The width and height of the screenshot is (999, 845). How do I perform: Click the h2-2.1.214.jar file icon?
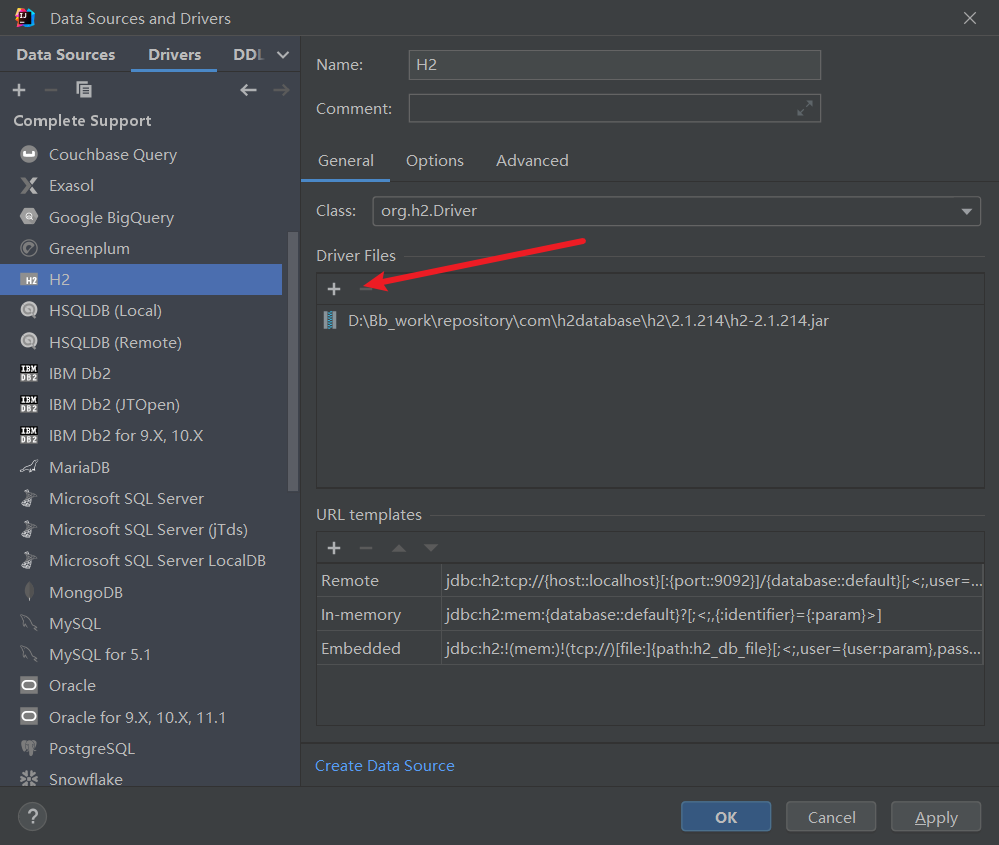[330, 320]
